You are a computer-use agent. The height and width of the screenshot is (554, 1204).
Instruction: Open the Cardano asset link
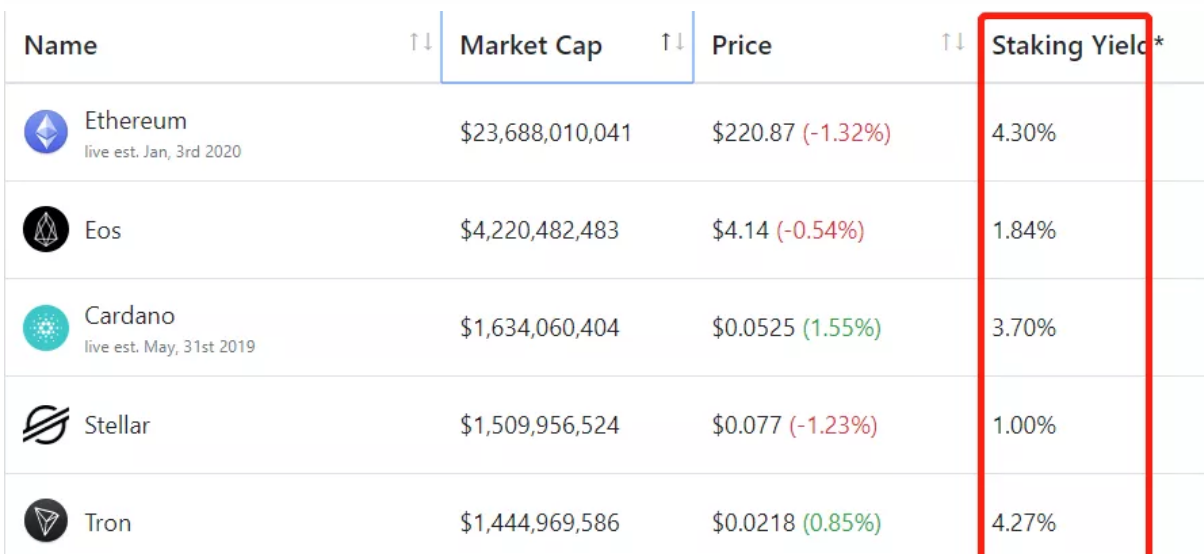(129, 316)
